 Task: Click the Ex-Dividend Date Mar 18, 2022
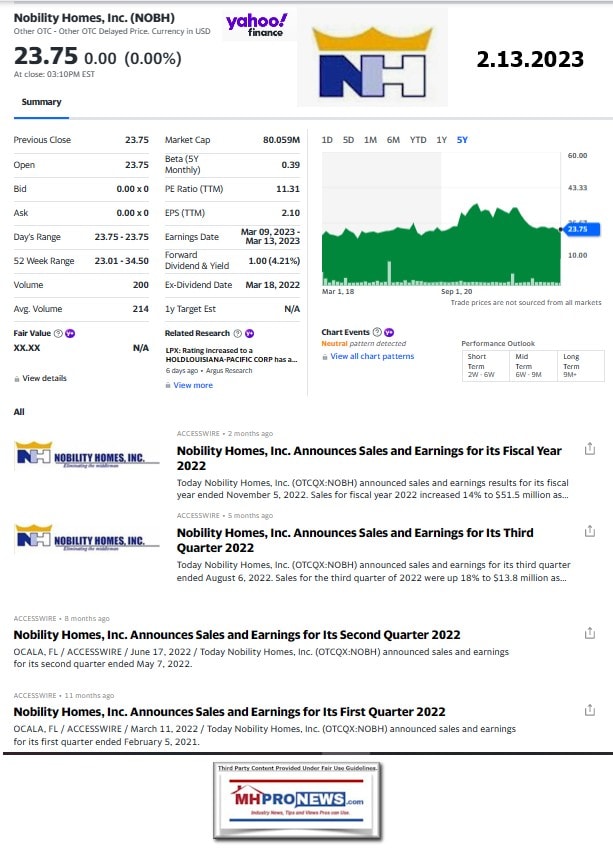tap(273, 285)
